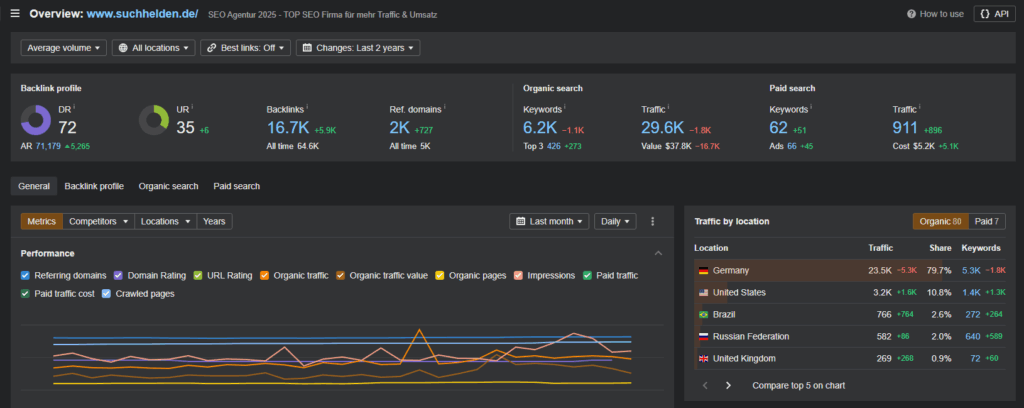Toggle Referring domains checkbox

click(25, 275)
